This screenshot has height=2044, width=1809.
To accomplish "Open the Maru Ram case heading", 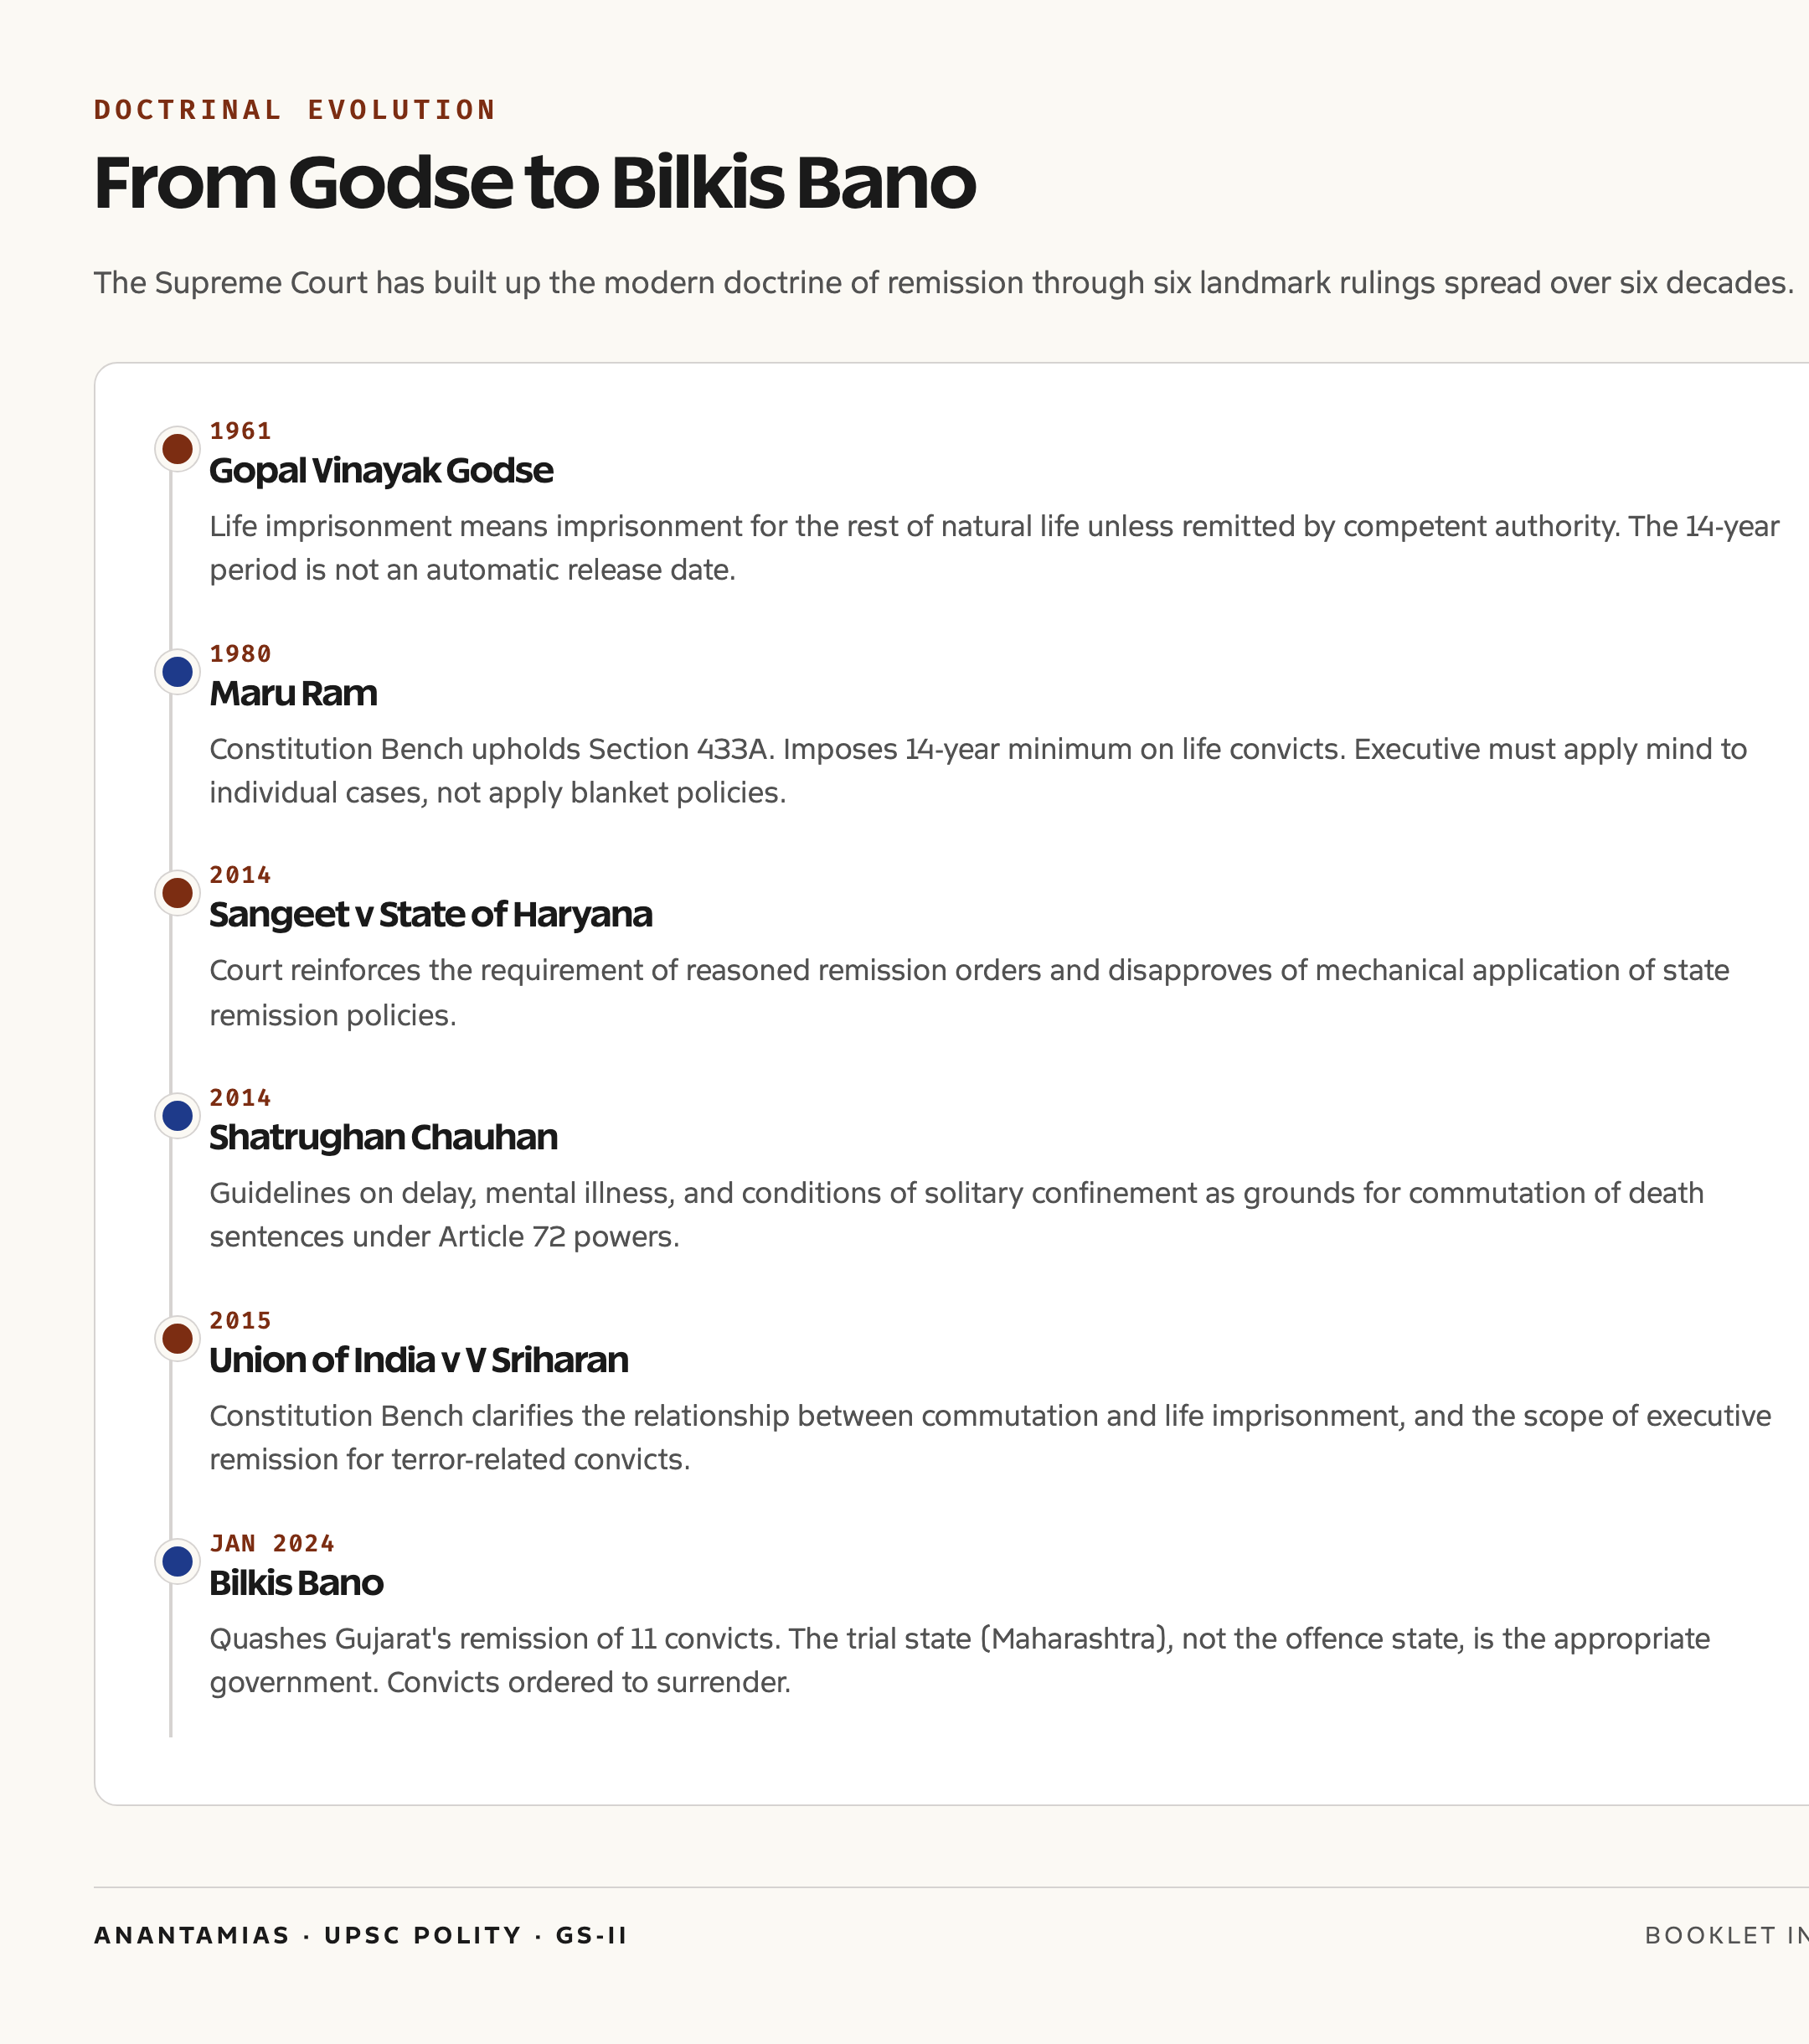I will coord(293,694).
